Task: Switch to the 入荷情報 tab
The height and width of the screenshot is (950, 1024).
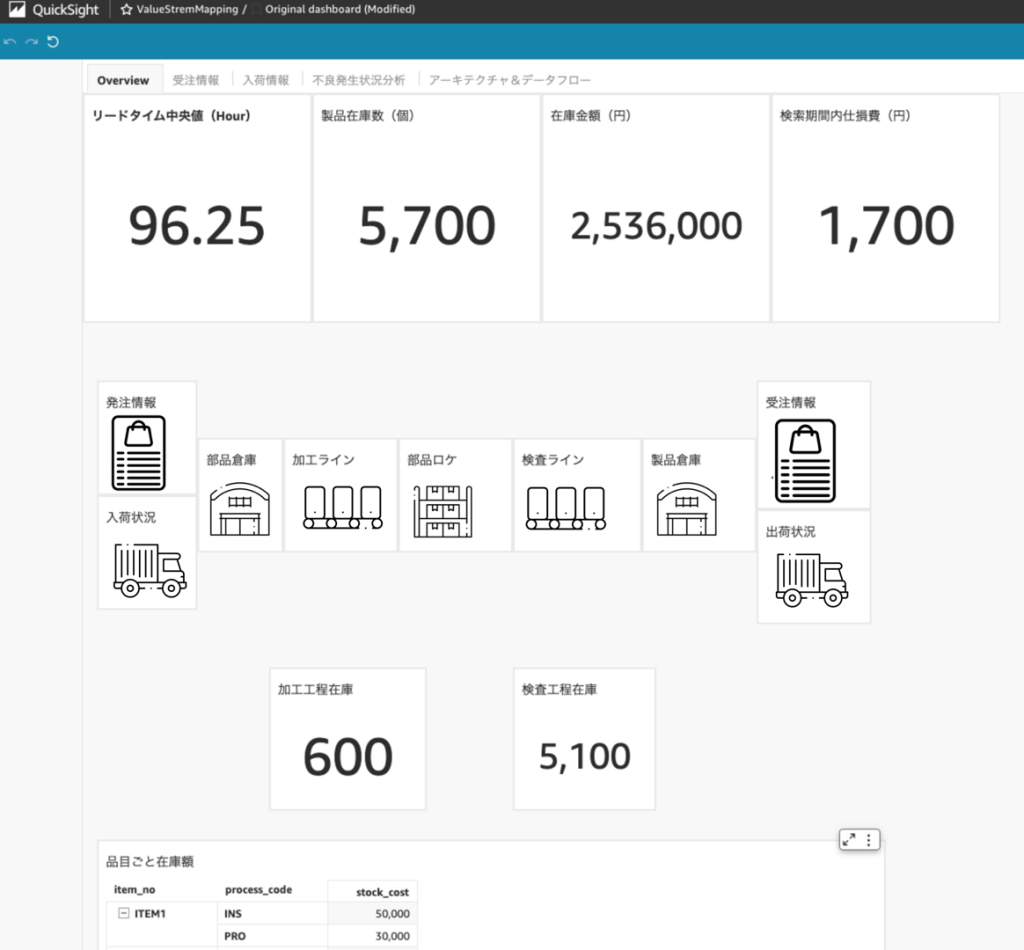Action: [x=266, y=80]
